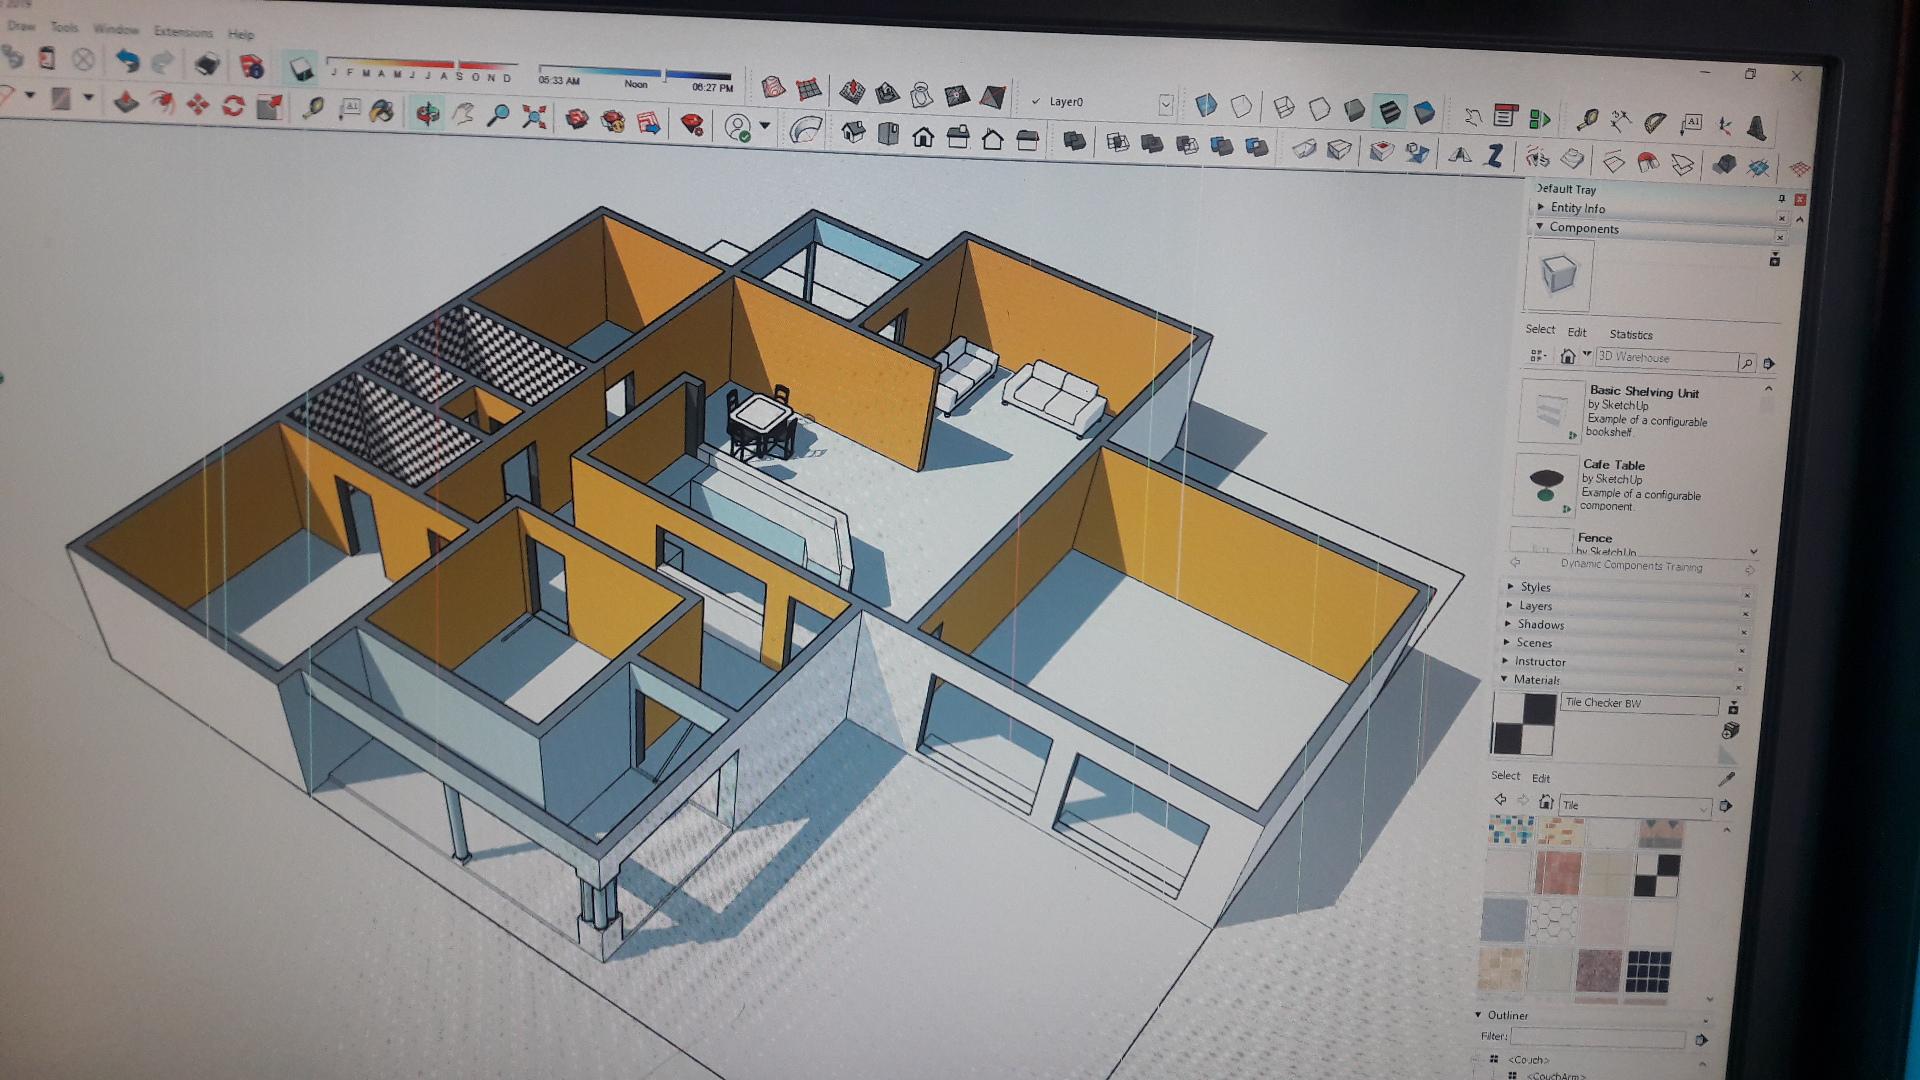Pick the black-and-white checker tile swatch
The image size is (1920, 1080).
(x=1657, y=875)
